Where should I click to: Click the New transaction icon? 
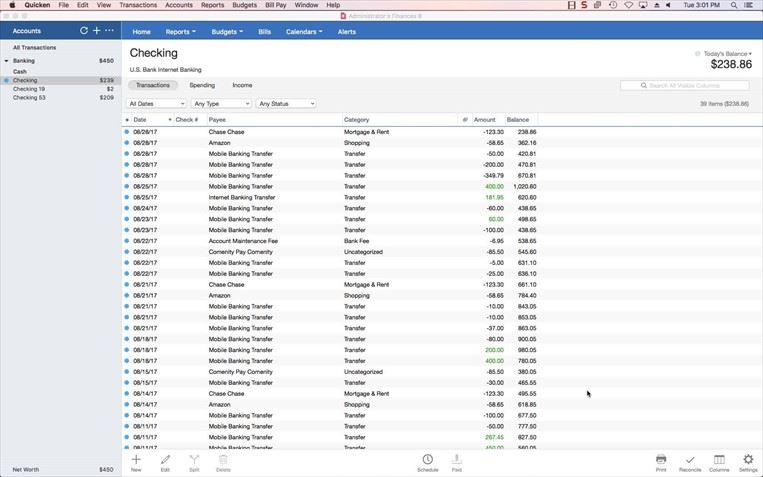pos(136,460)
